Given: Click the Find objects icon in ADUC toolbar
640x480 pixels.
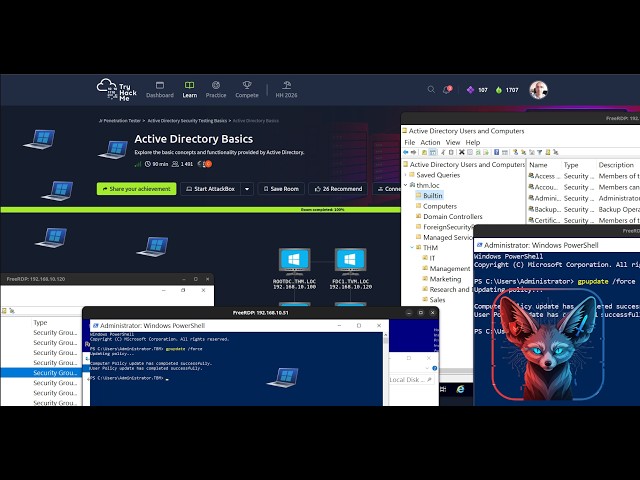Looking at the screenshot, I should click(x=548, y=152).
